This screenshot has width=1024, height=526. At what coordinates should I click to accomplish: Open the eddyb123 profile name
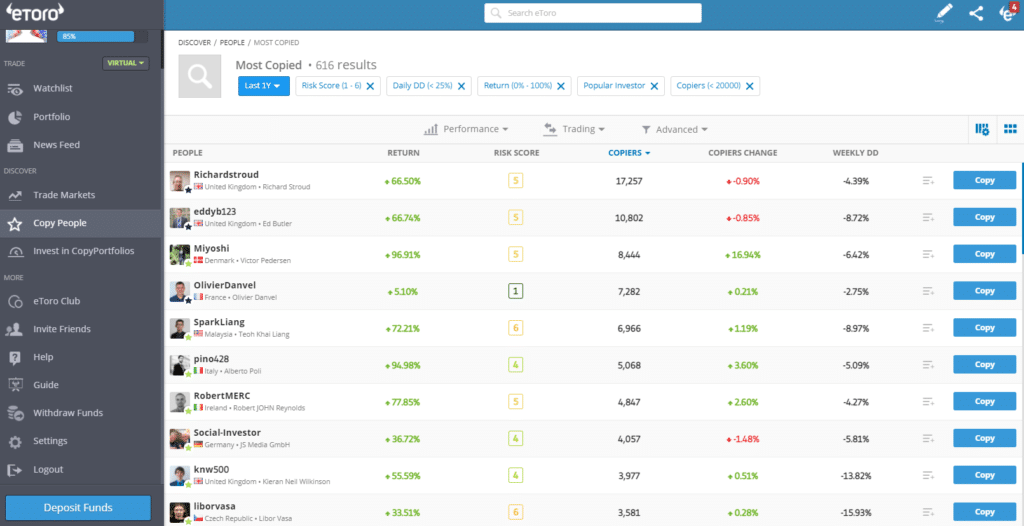click(x=215, y=212)
